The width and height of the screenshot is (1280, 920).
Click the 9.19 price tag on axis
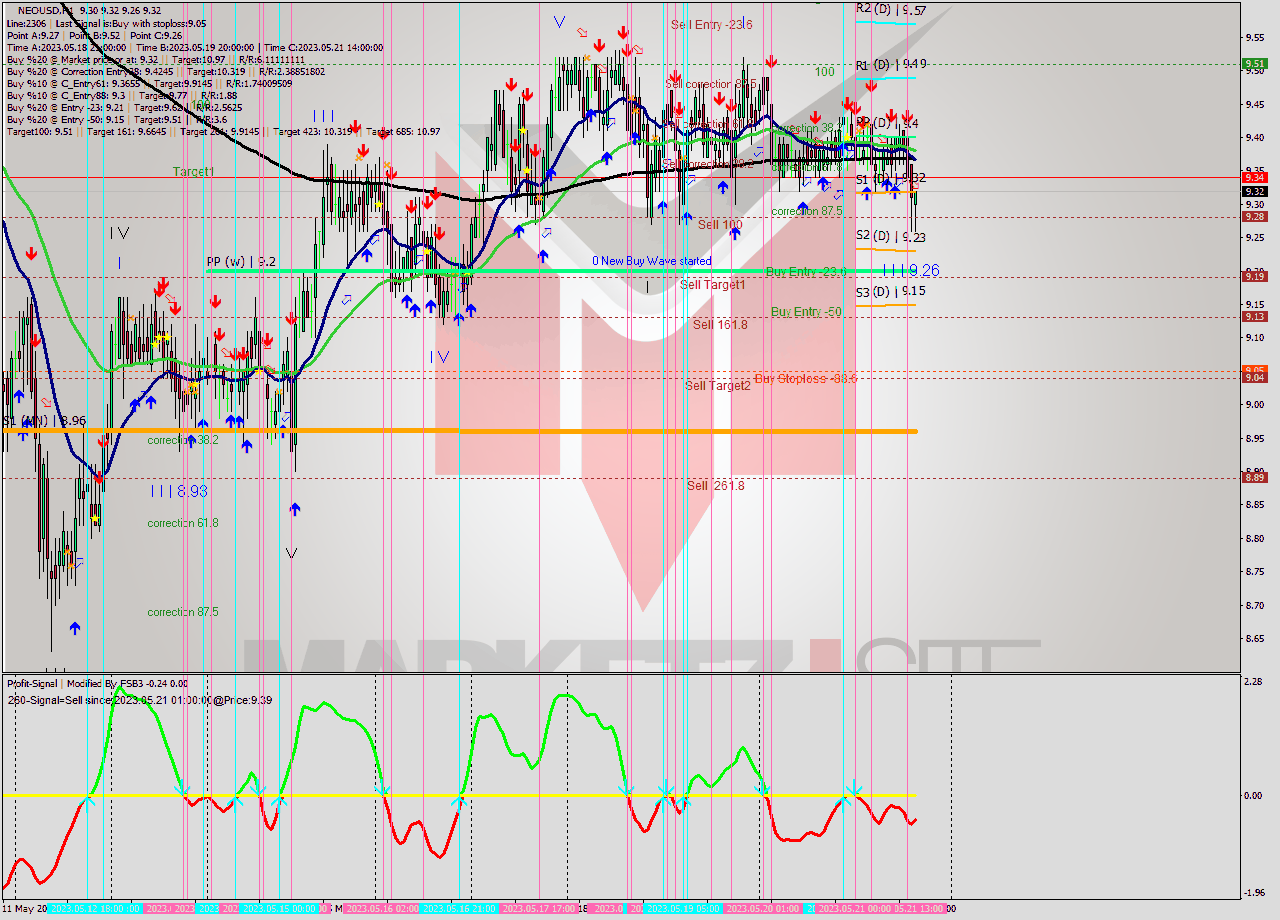(x=1254, y=276)
